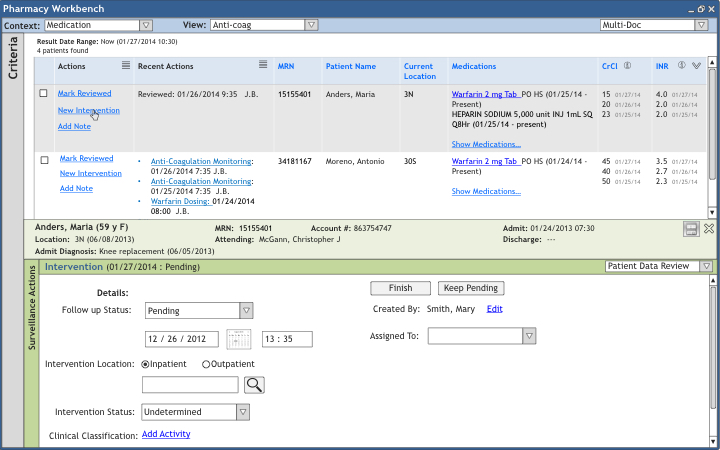Image resolution: width=720 pixels, height=450 pixels.
Task: Click the INR column chevron icon
Action: (x=697, y=66)
